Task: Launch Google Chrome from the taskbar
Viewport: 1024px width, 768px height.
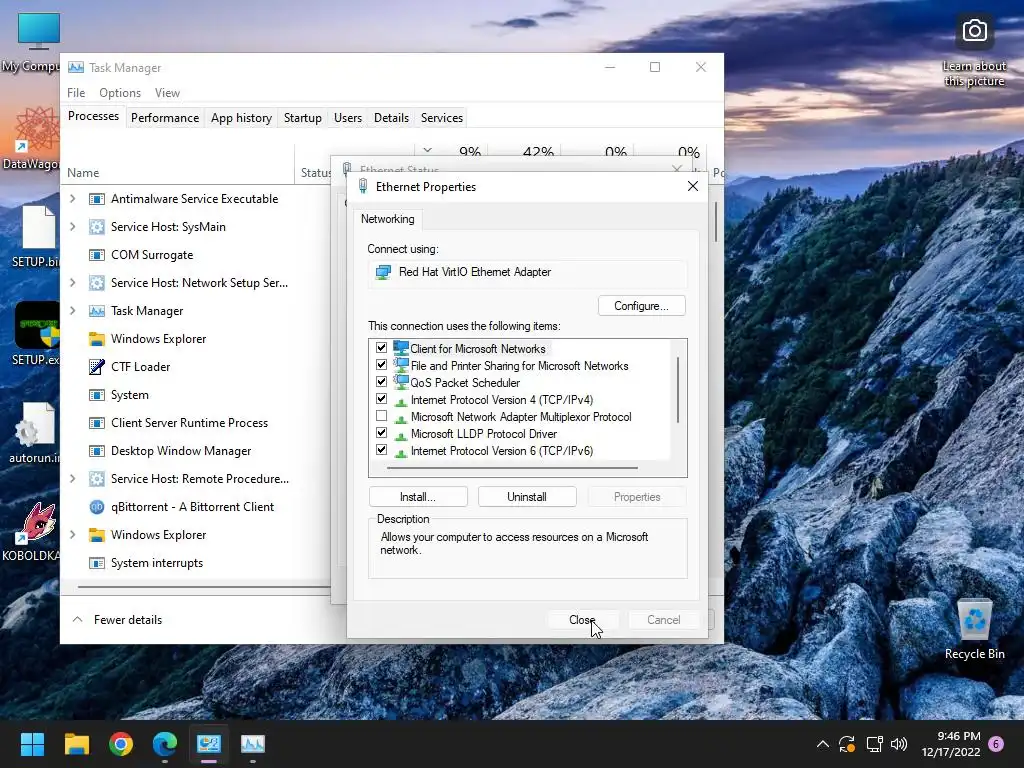Action: (x=121, y=744)
